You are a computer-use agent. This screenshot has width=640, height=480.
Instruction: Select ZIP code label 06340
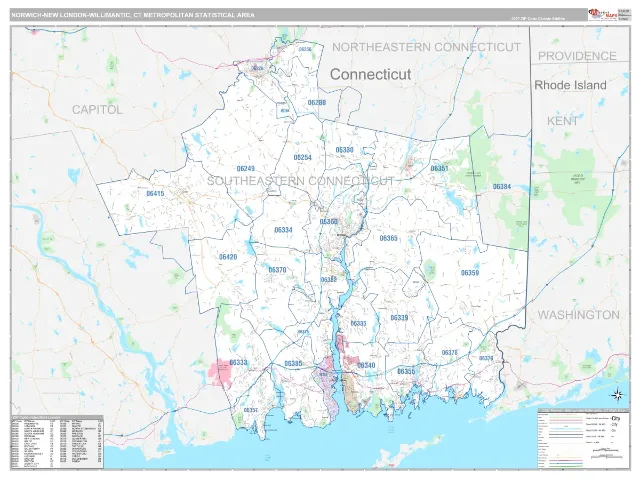tap(366, 365)
